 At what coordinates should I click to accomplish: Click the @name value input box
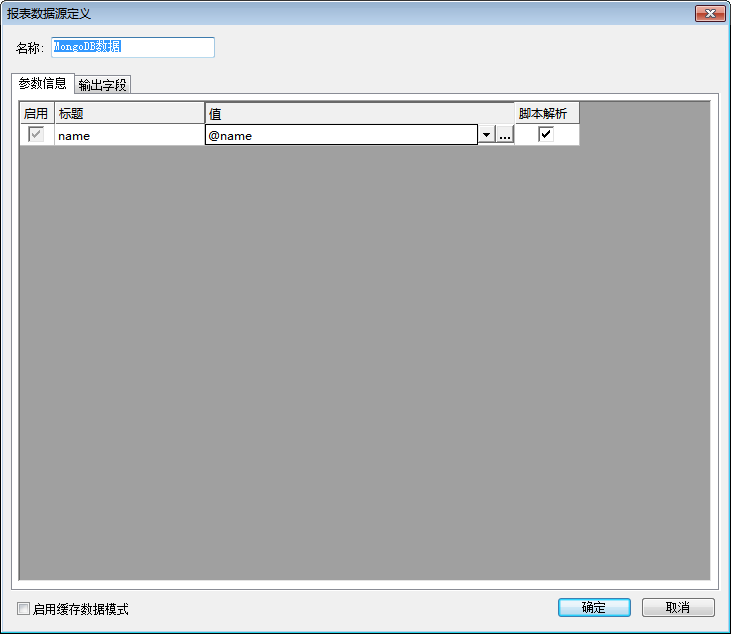(x=340, y=135)
